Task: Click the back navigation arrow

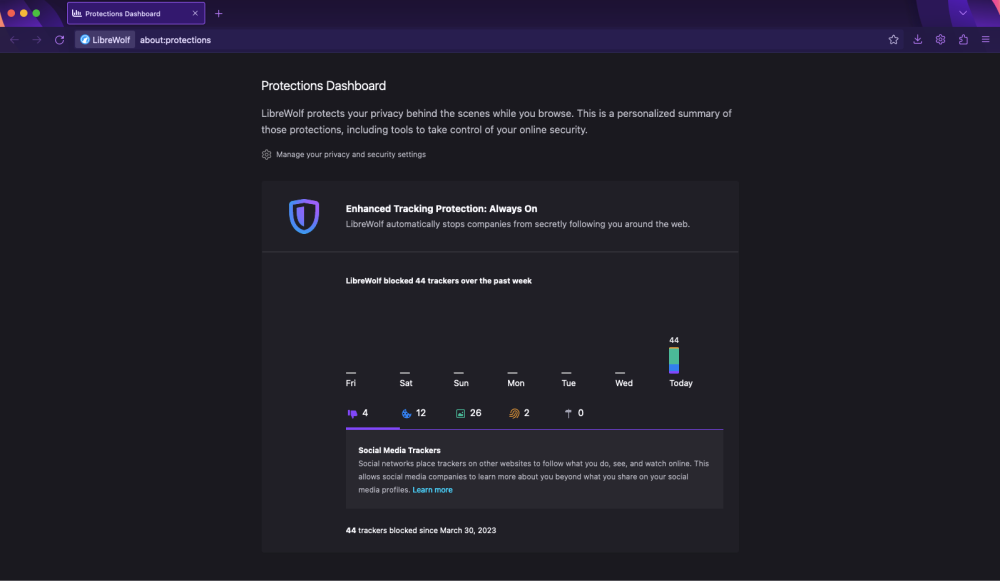Action: pos(14,40)
